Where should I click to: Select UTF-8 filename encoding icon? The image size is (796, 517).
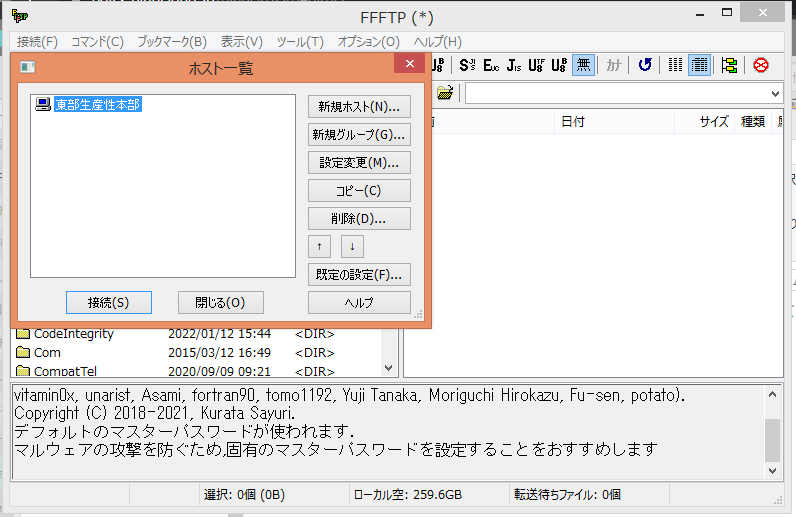coord(537,65)
